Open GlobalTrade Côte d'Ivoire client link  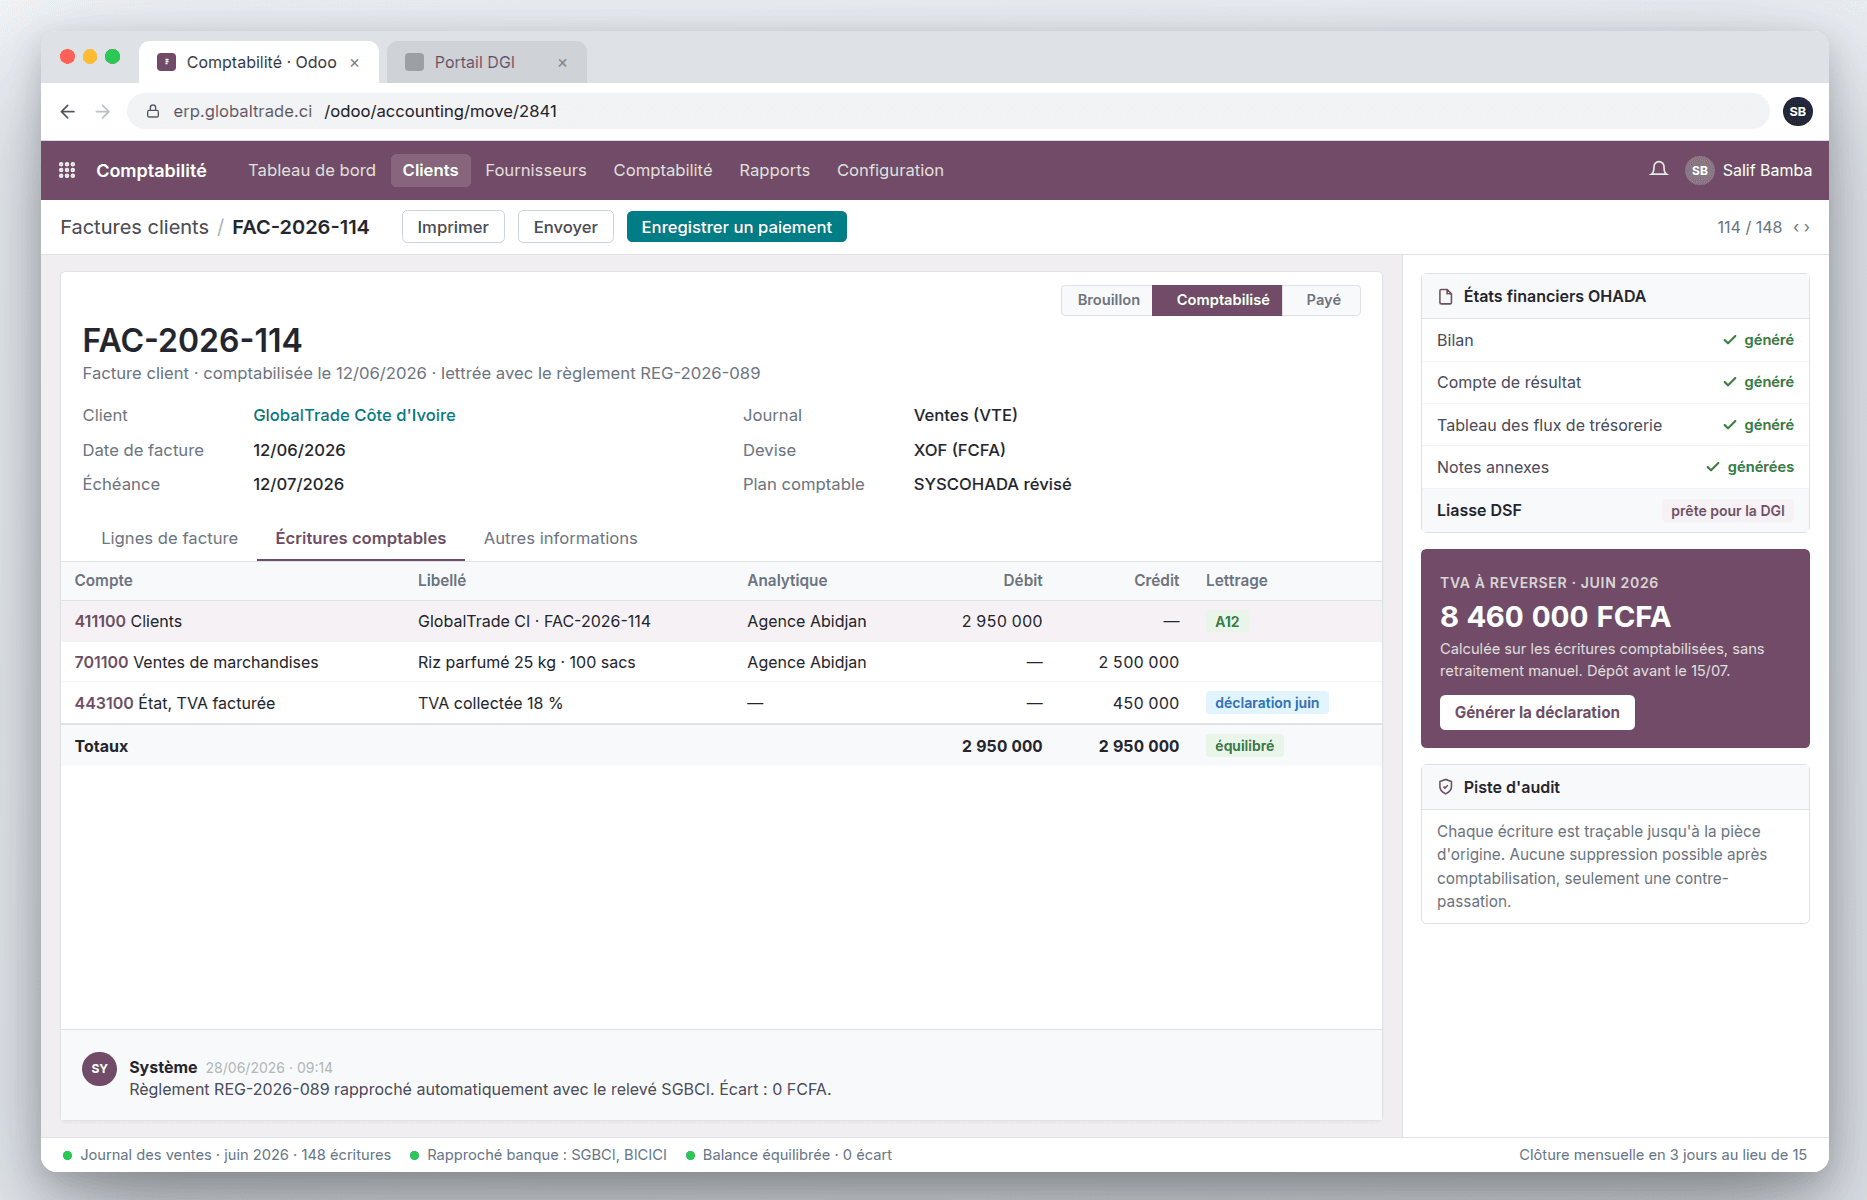354,415
